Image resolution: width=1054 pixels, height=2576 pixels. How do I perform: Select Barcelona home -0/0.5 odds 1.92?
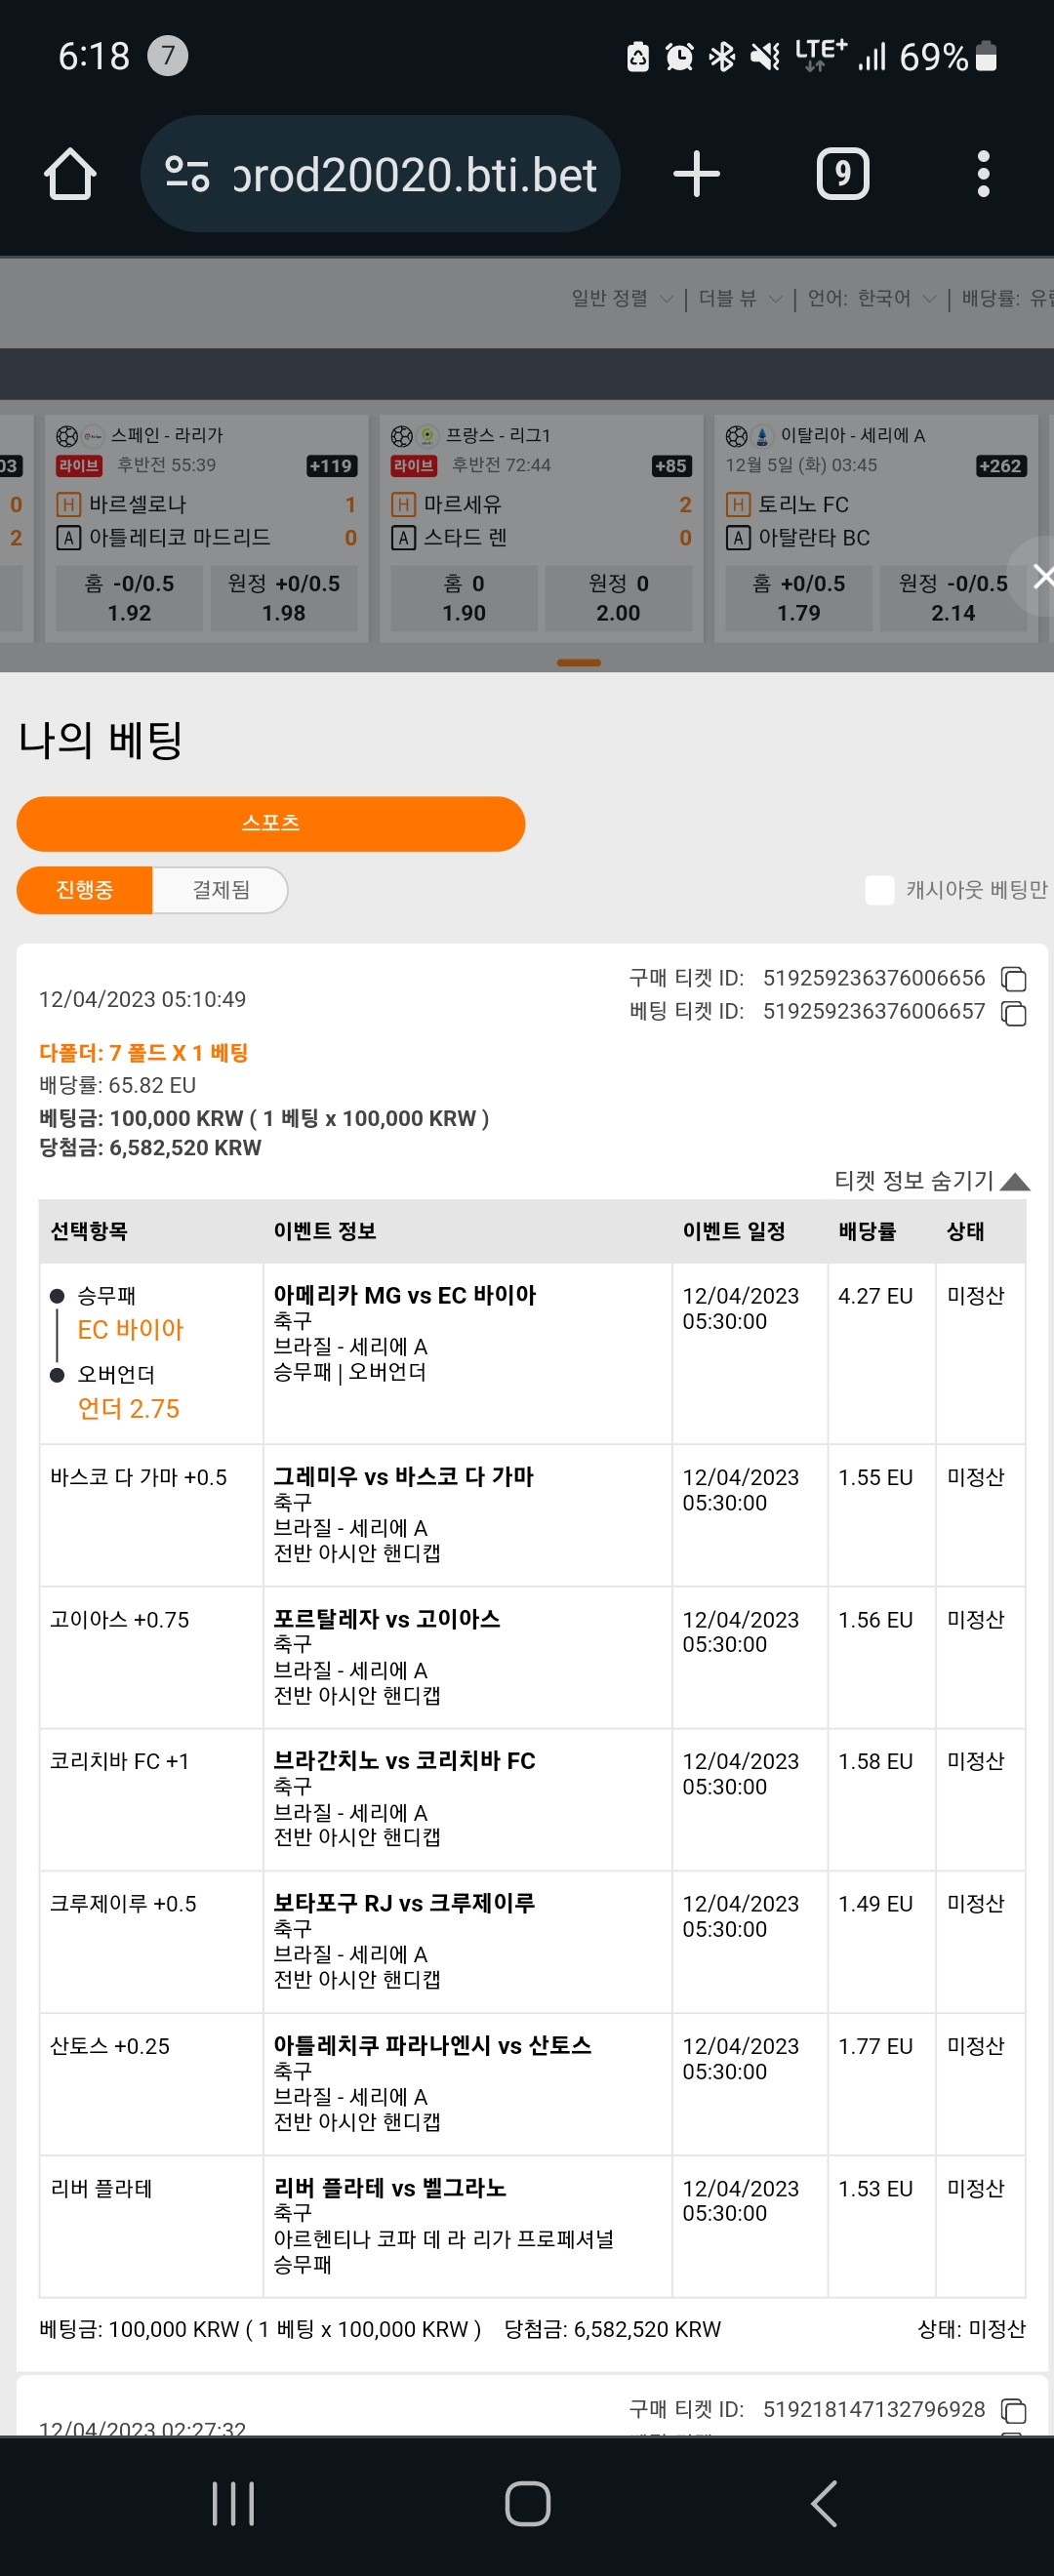[x=129, y=598]
